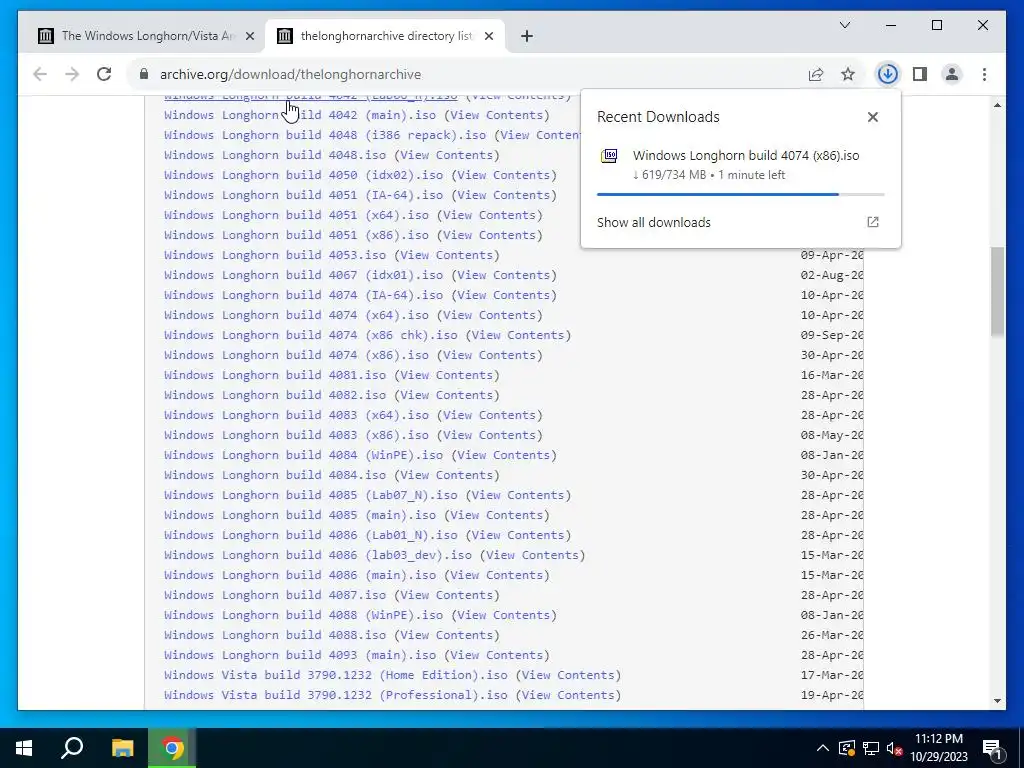Open network status tray icon
Image resolution: width=1024 pixels, height=768 pixels.
[x=871, y=748]
